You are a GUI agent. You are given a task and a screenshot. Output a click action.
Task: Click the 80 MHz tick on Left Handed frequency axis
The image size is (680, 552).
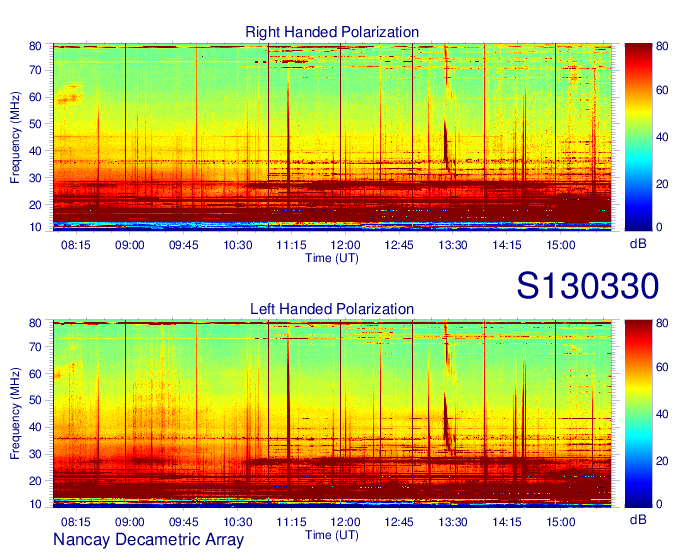pyautogui.click(x=35, y=323)
